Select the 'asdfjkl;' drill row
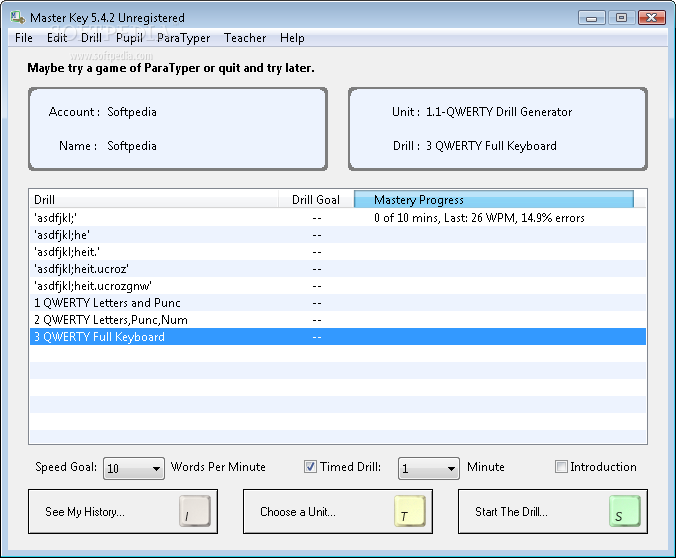The image size is (676, 558). coord(338,218)
